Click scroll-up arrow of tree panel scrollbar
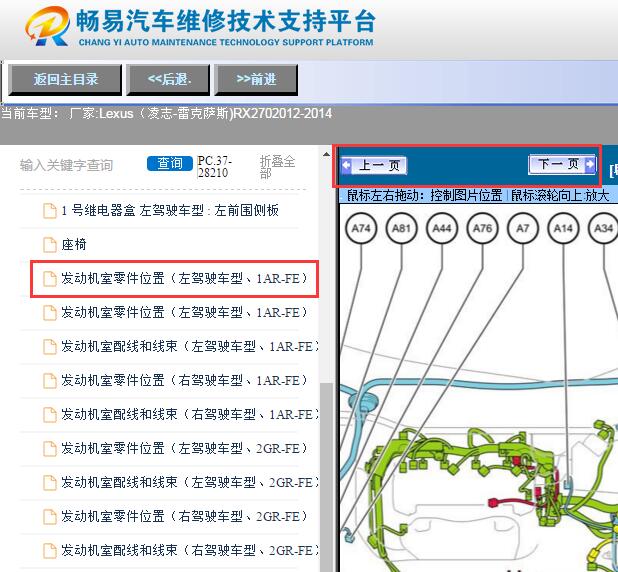The image size is (618, 572). point(326,155)
